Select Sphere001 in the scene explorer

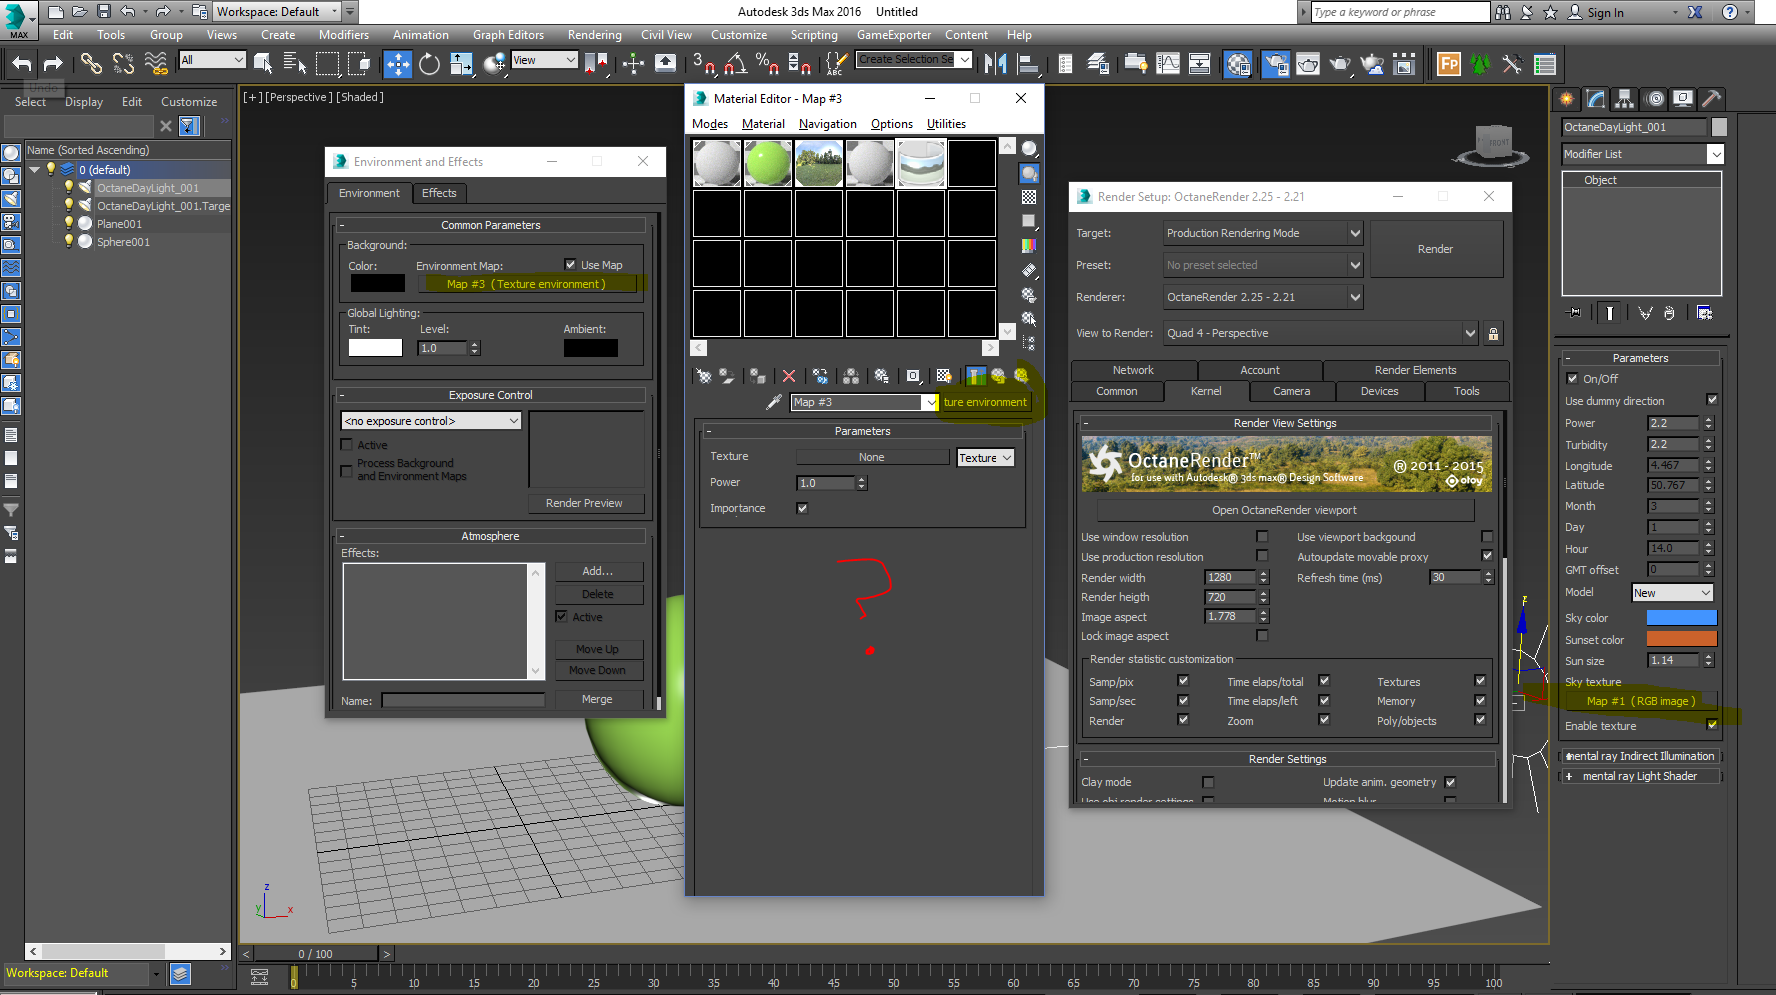(123, 242)
